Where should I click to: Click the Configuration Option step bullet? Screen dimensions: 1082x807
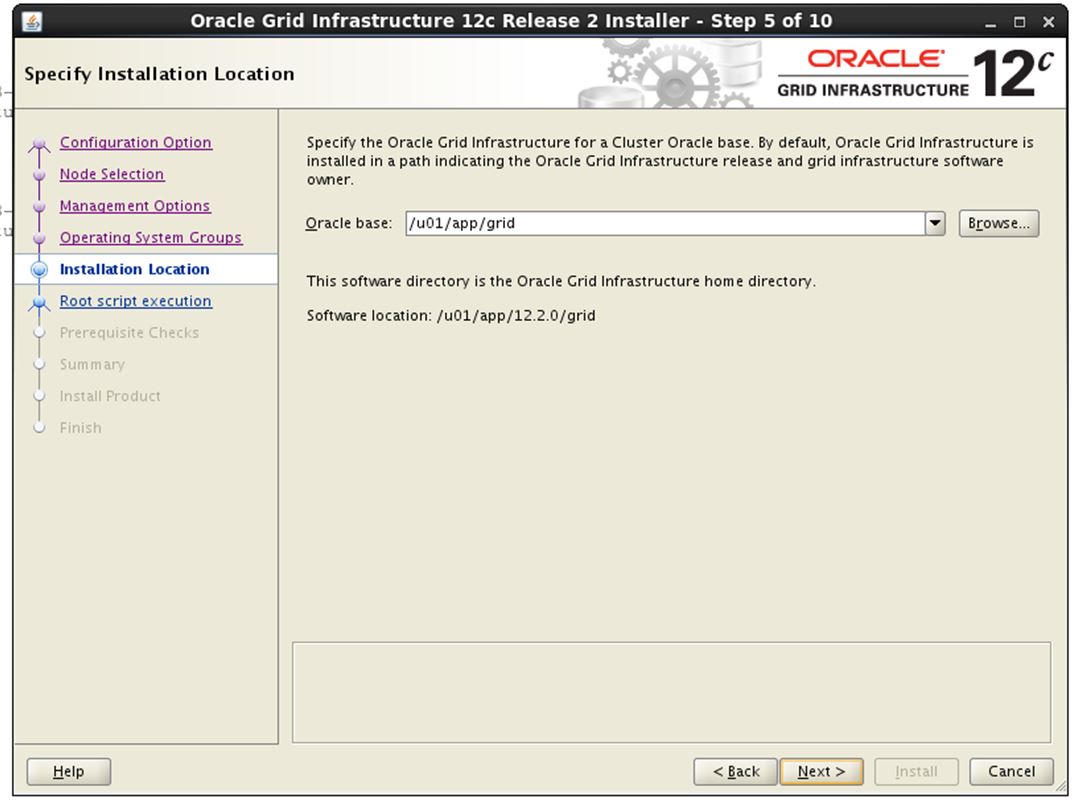tap(40, 145)
